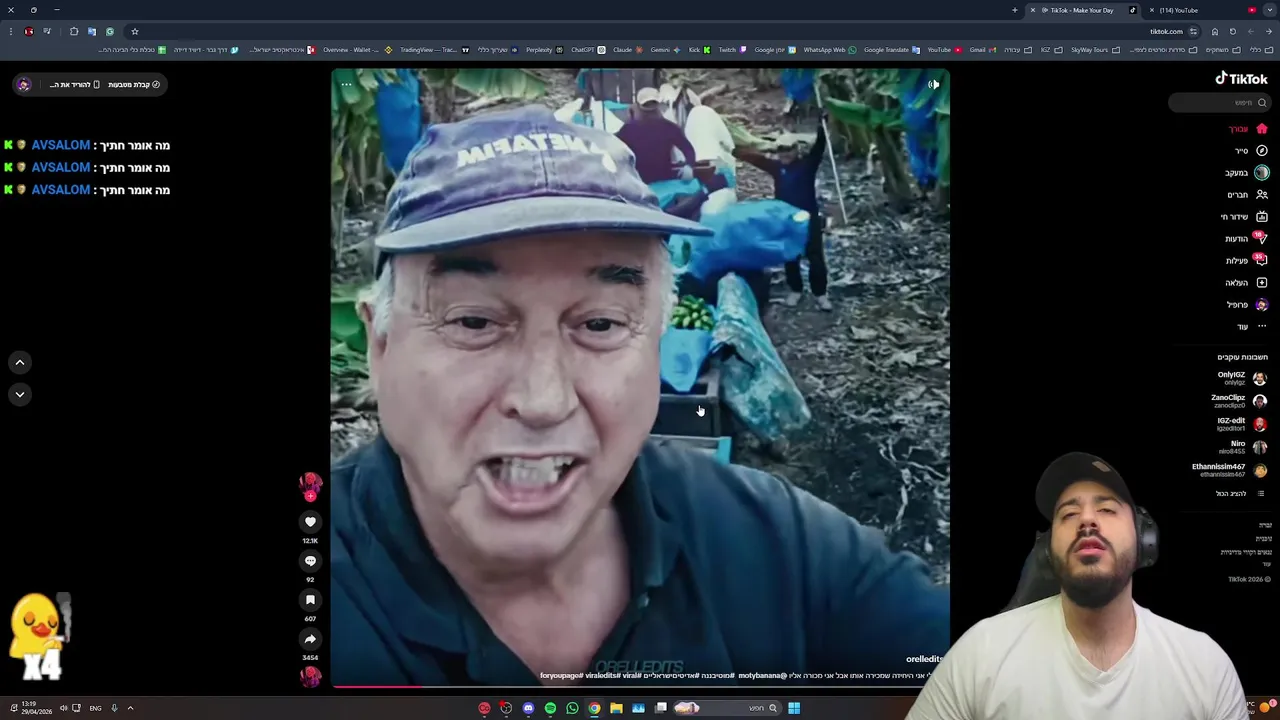Open the comments bubble showing 92
Viewport: 1280px width, 720px height.
pos(310,561)
